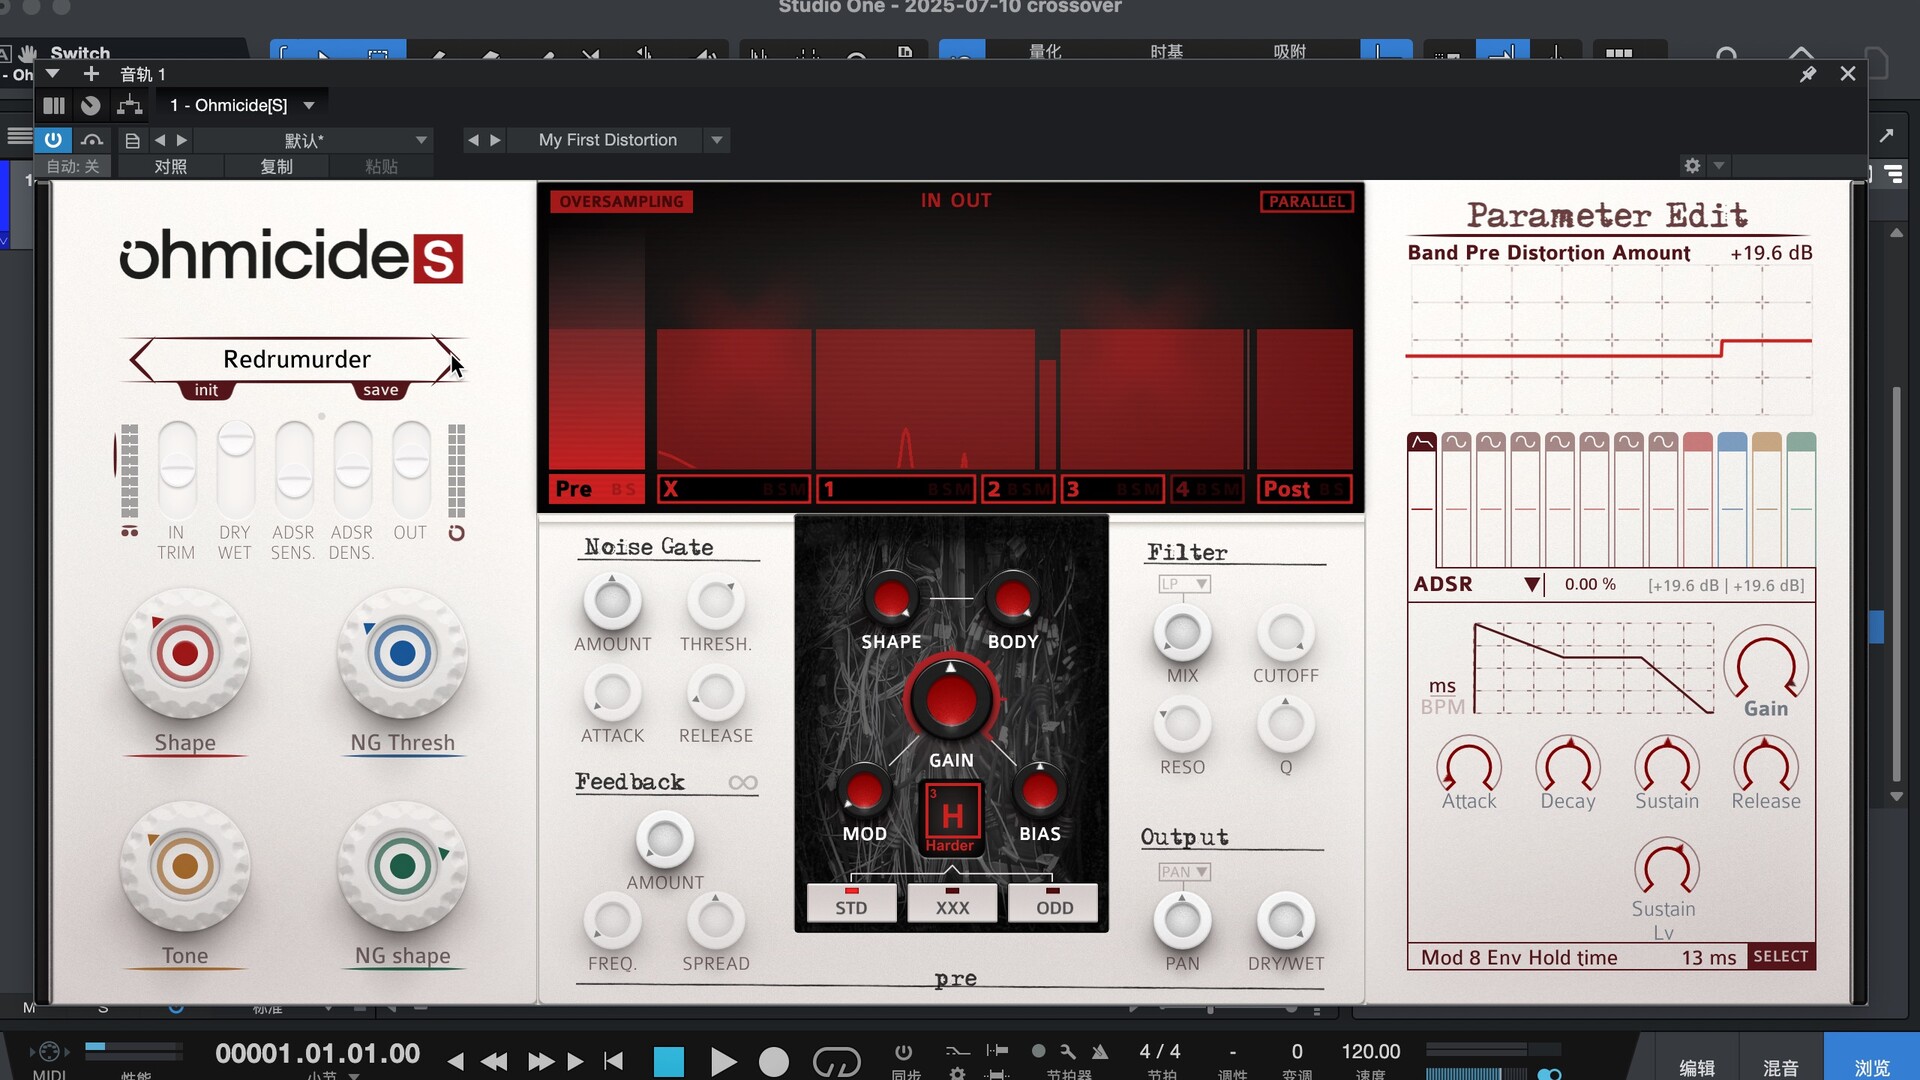Screen dimensions: 1920x1080
Task: Enable the ODD distortion family
Action: (x=1054, y=903)
